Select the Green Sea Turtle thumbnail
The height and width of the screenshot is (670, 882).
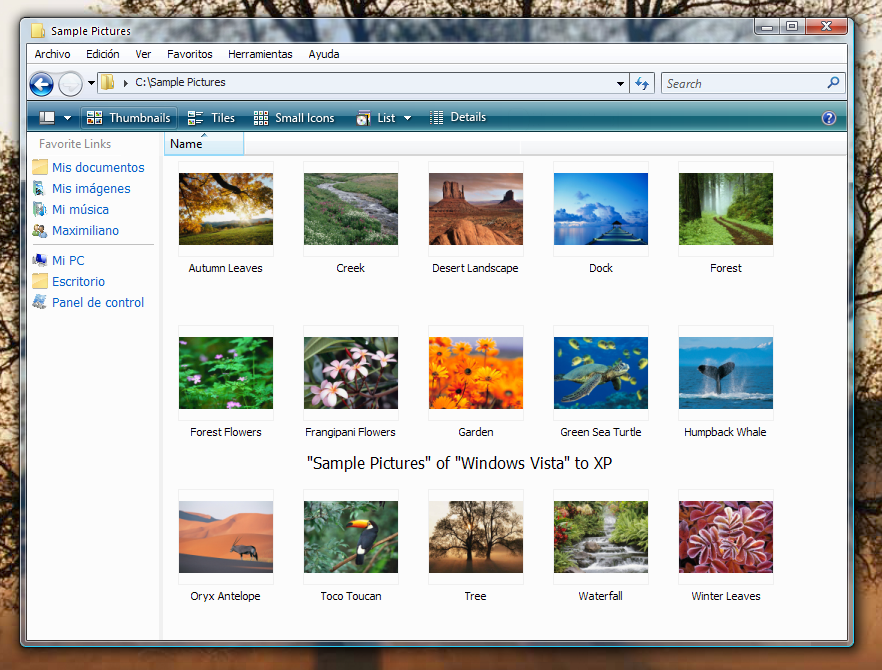click(x=600, y=371)
